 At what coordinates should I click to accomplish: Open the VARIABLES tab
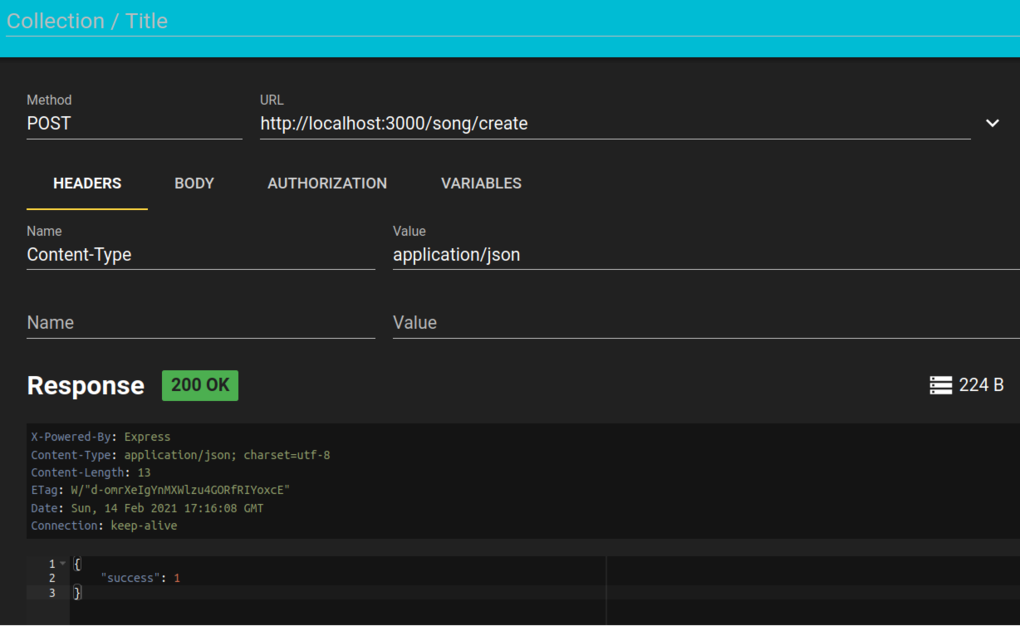[481, 184]
